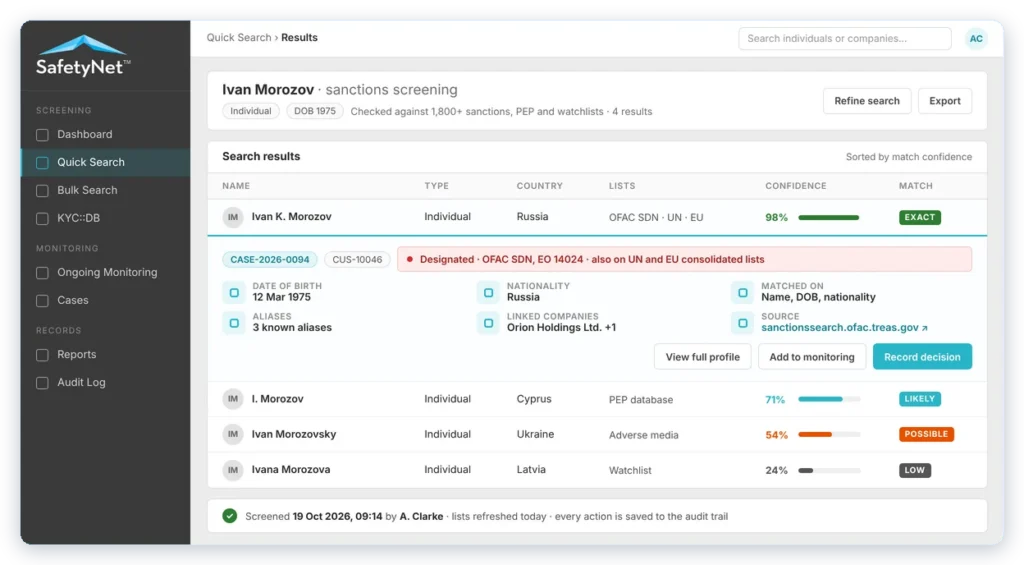This screenshot has width=1024, height=565.
Task: Click the Linked Companies field icon
Action: tap(488, 323)
